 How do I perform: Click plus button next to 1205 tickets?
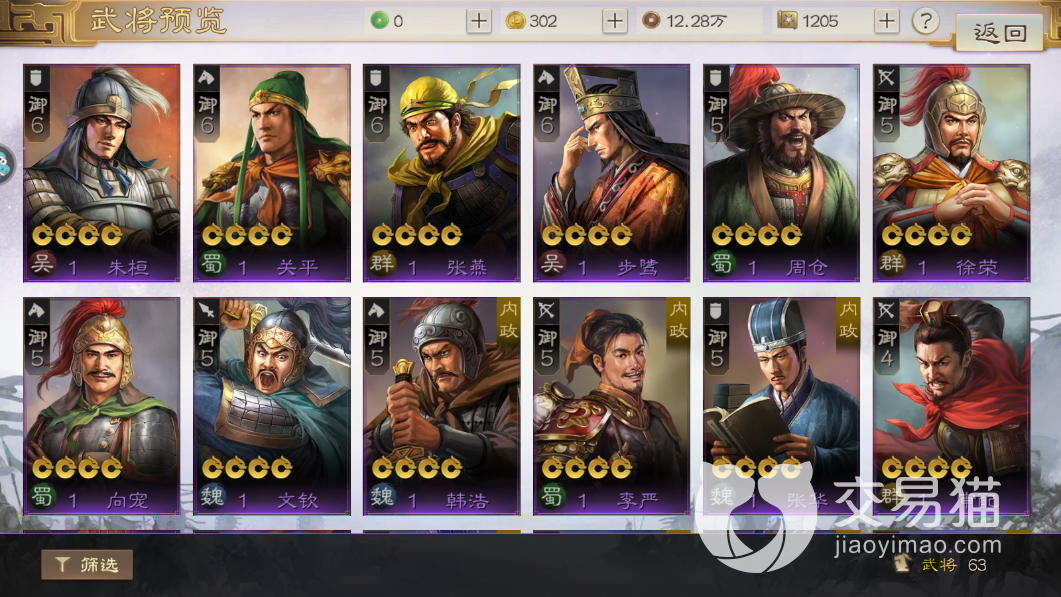click(886, 21)
